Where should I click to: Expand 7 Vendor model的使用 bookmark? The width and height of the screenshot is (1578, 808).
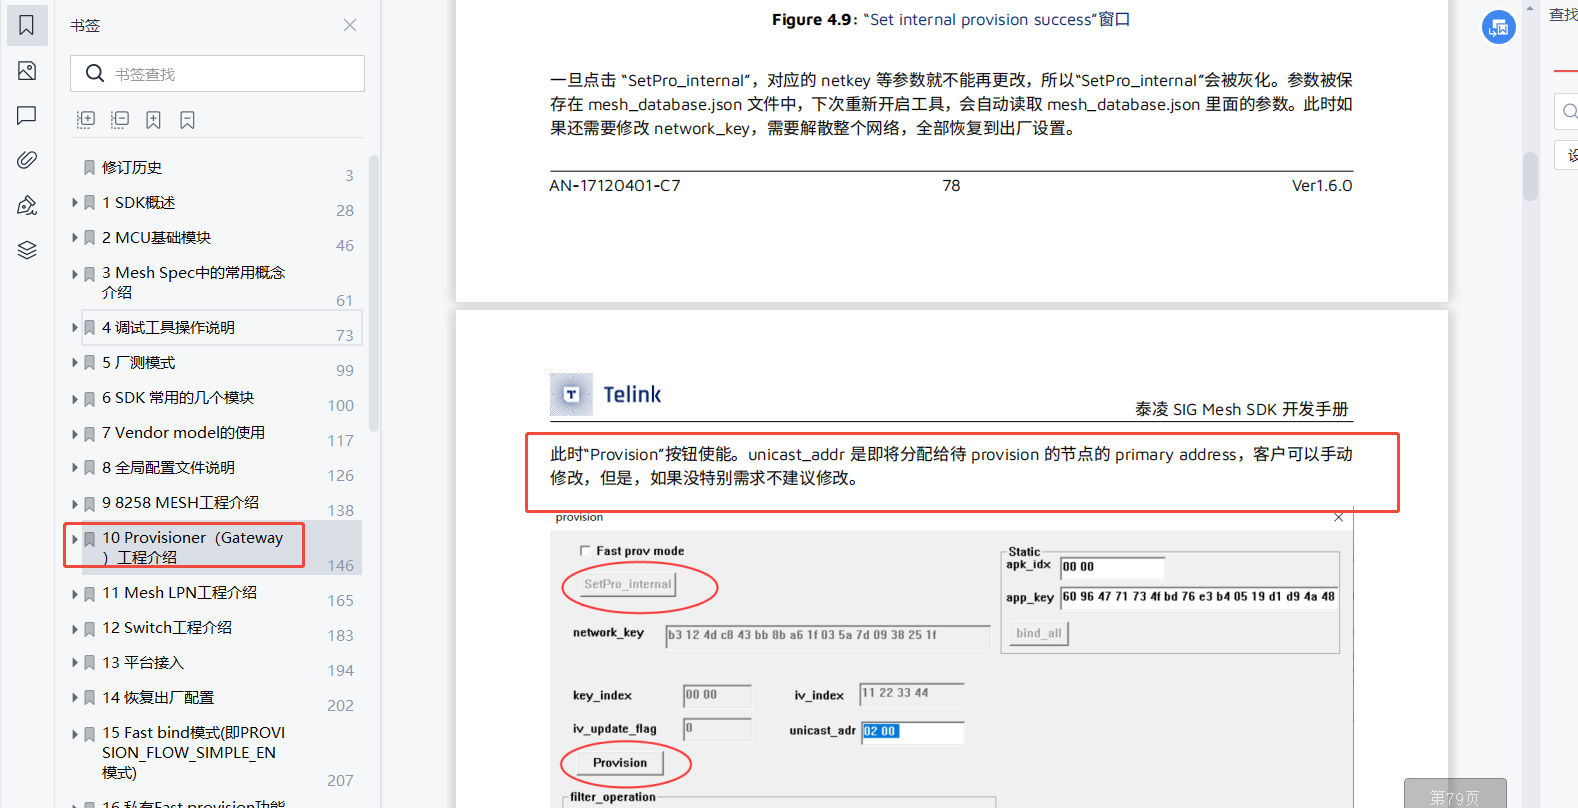click(x=75, y=433)
